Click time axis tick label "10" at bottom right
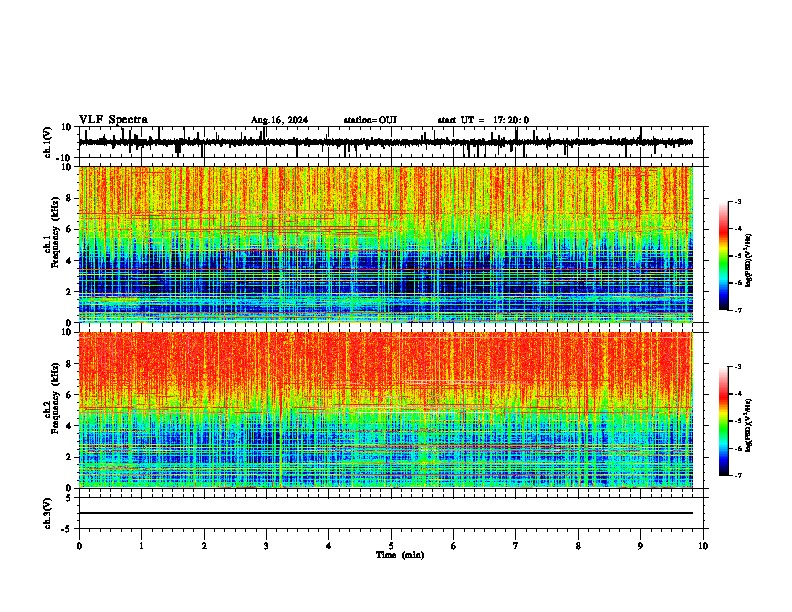Viewport: 792px width, 612px height. pos(703,546)
